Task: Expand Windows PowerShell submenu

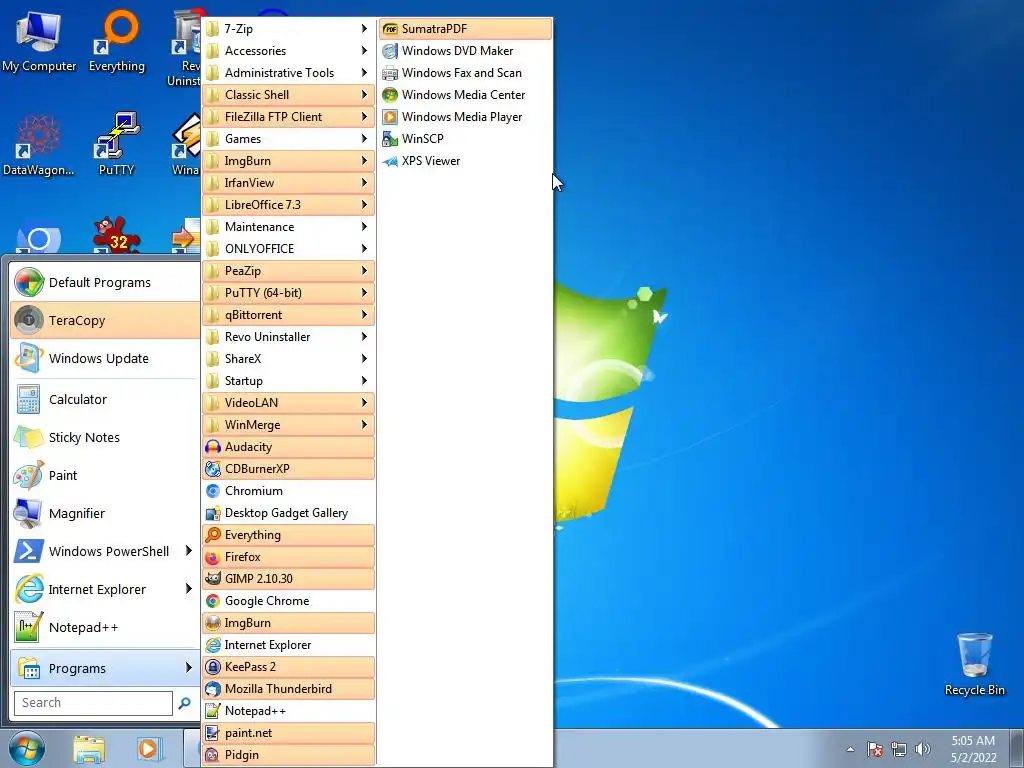Action: pos(105,551)
